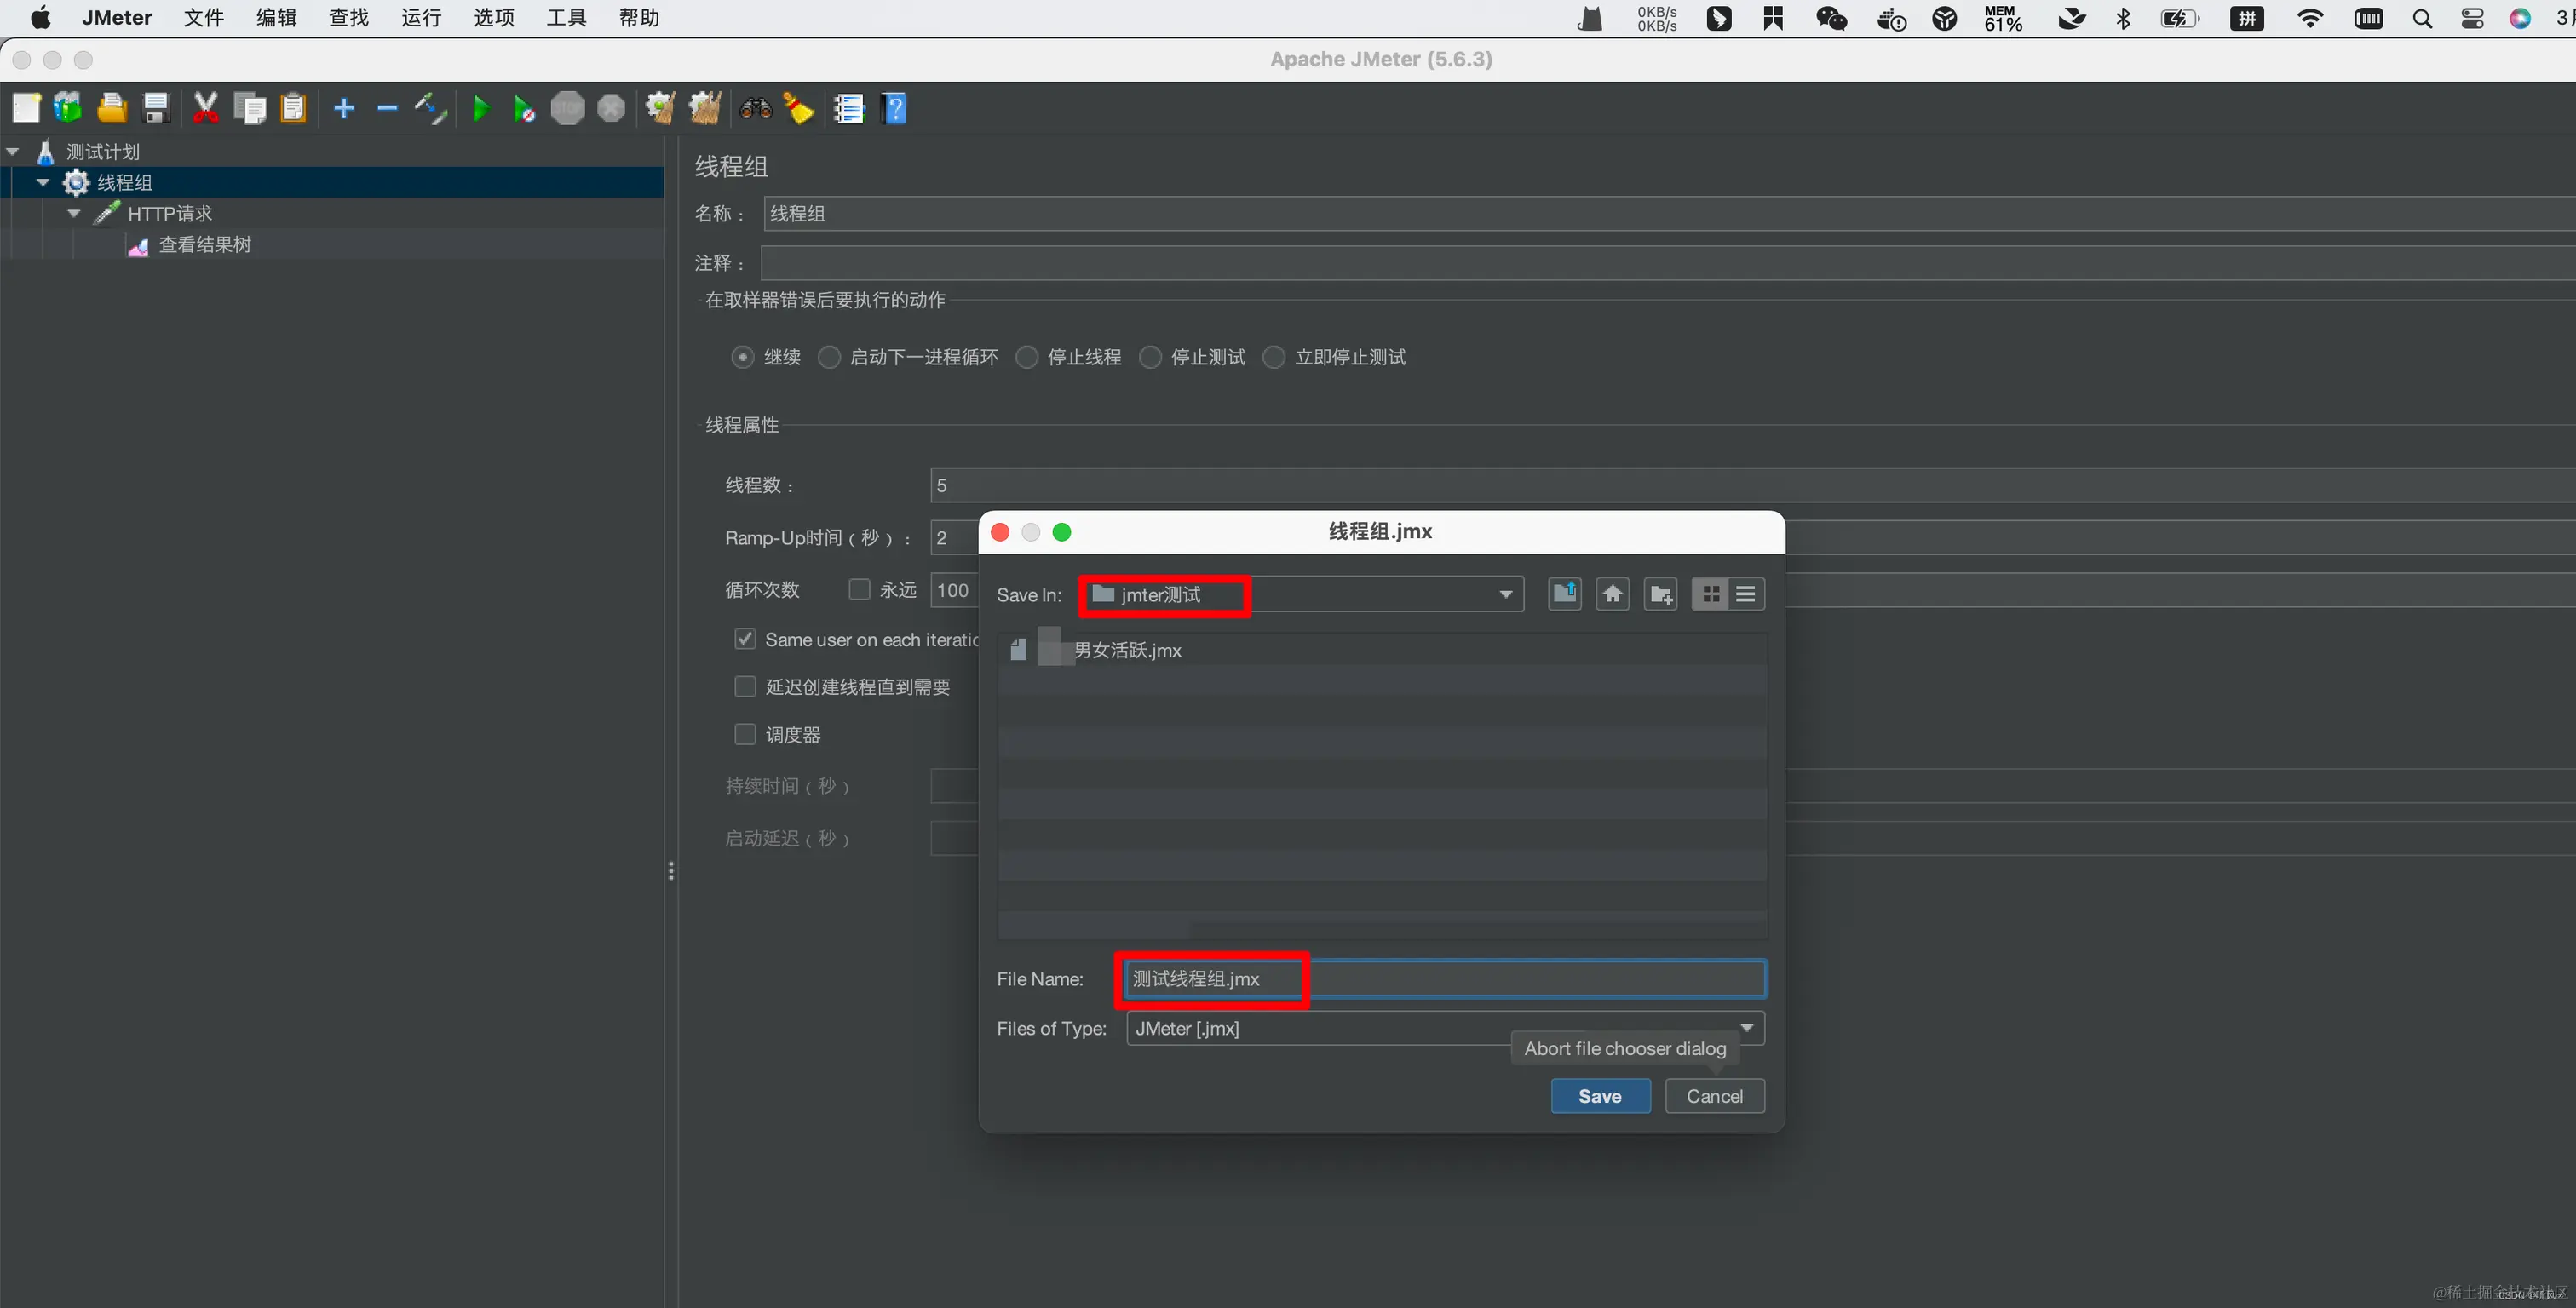Click the blue minus Collapse All icon
This screenshot has width=2576, height=1308.
click(x=387, y=108)
